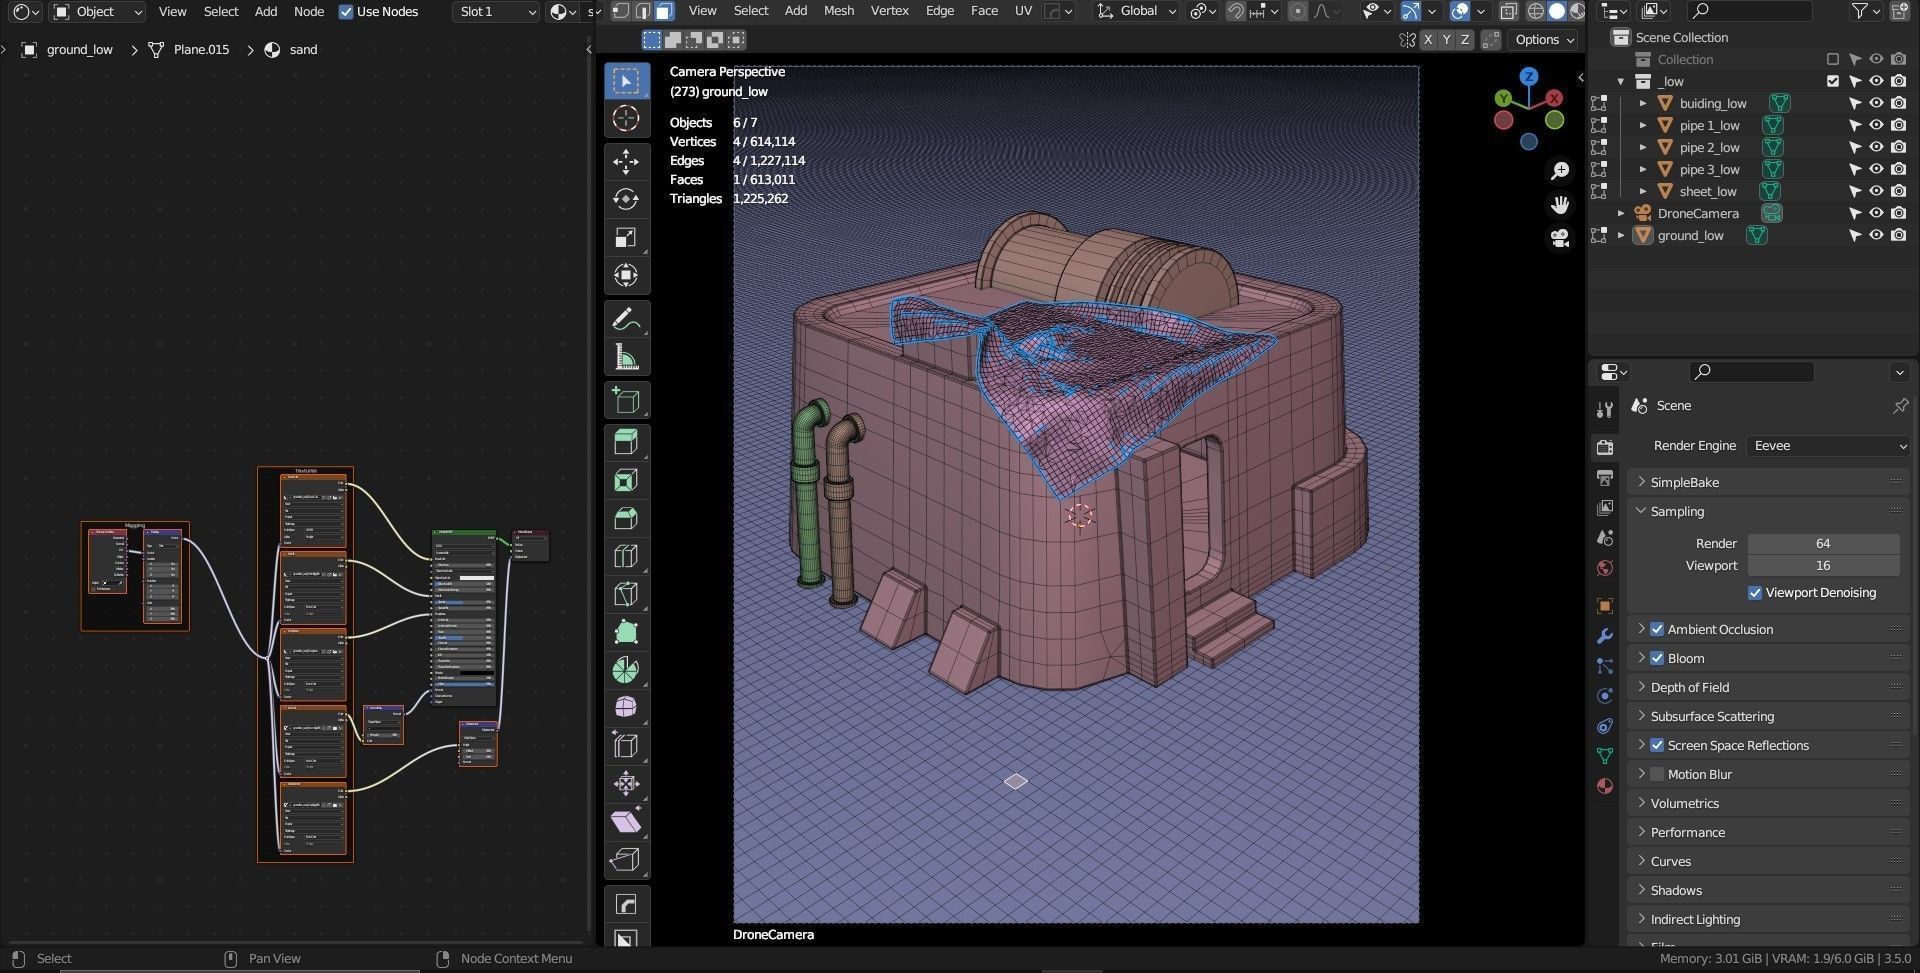Select the Scale tool

click(626, 237)
